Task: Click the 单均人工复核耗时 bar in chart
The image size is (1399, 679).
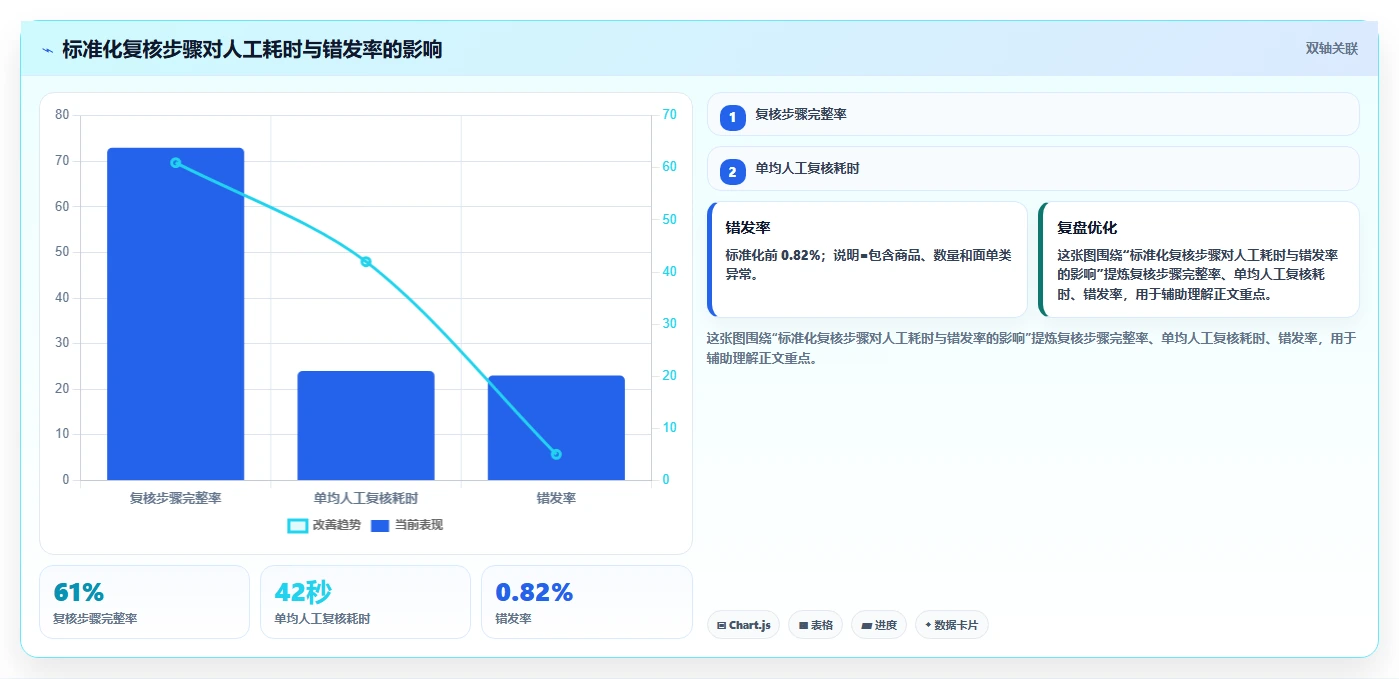Action: tap(366, 426)
